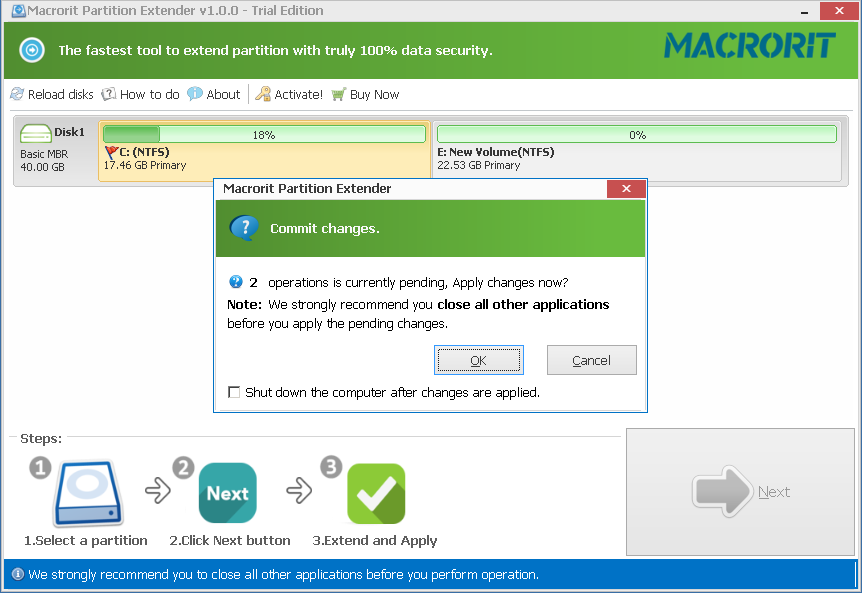Image resolution: width=862 pixels, height=593 pixels.
Task: Click the 'close all other applications' bold text
Action: pos(523,304)
